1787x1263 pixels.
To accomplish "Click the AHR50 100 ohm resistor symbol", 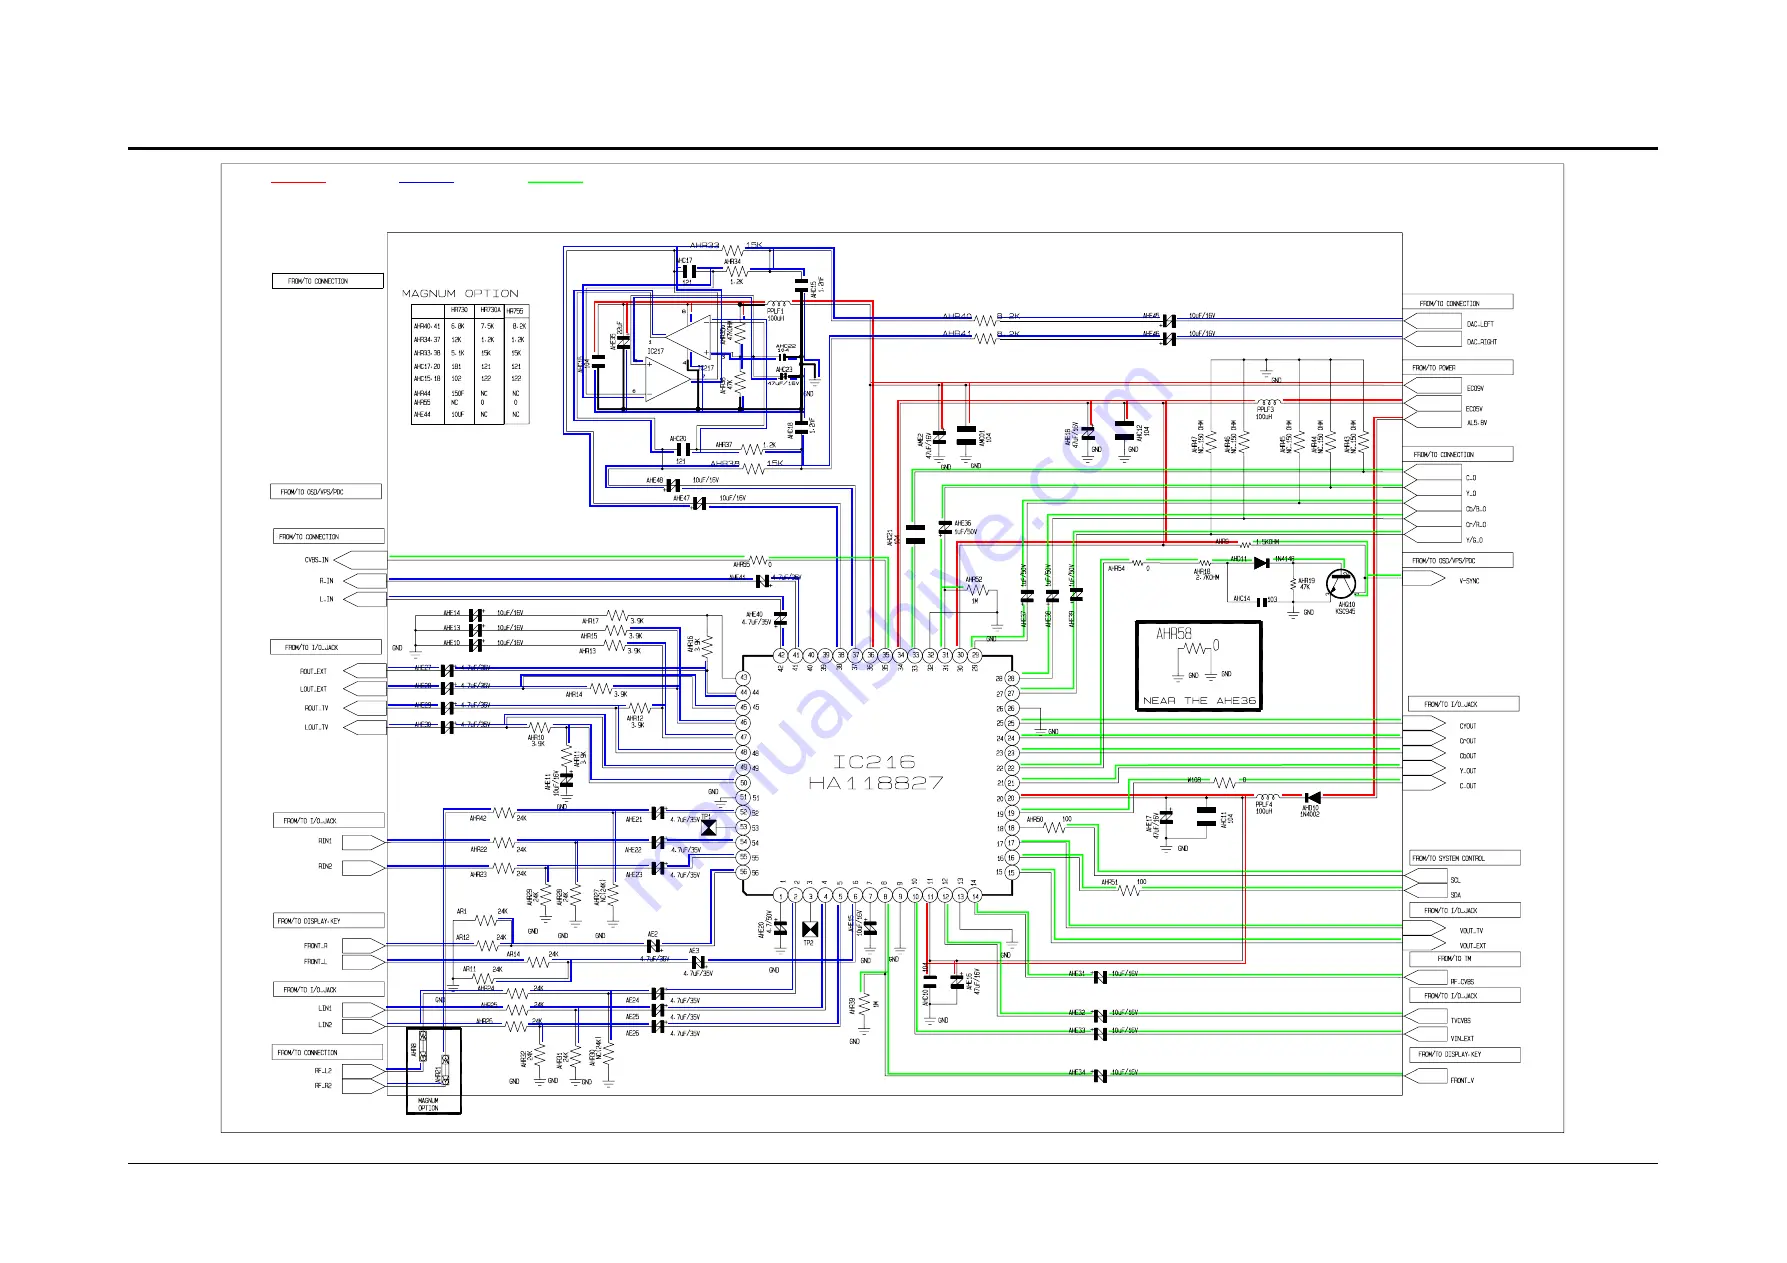I will click(1055, 827).
